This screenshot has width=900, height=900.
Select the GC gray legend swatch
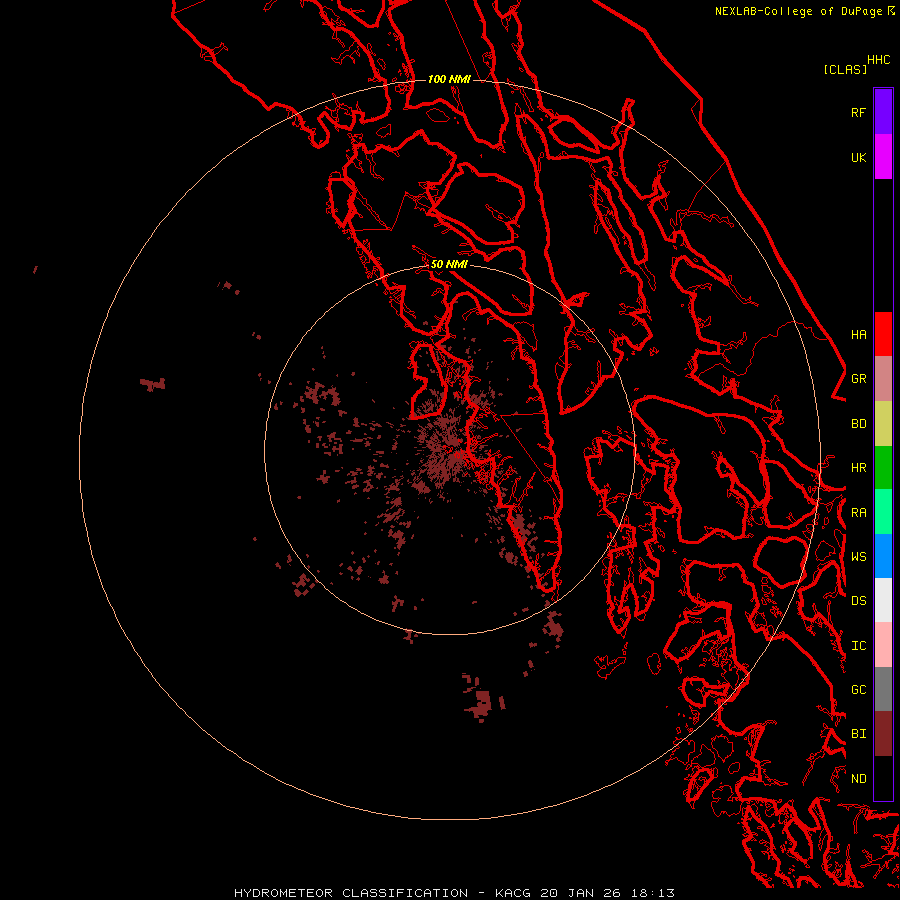[x=883, y=689]
